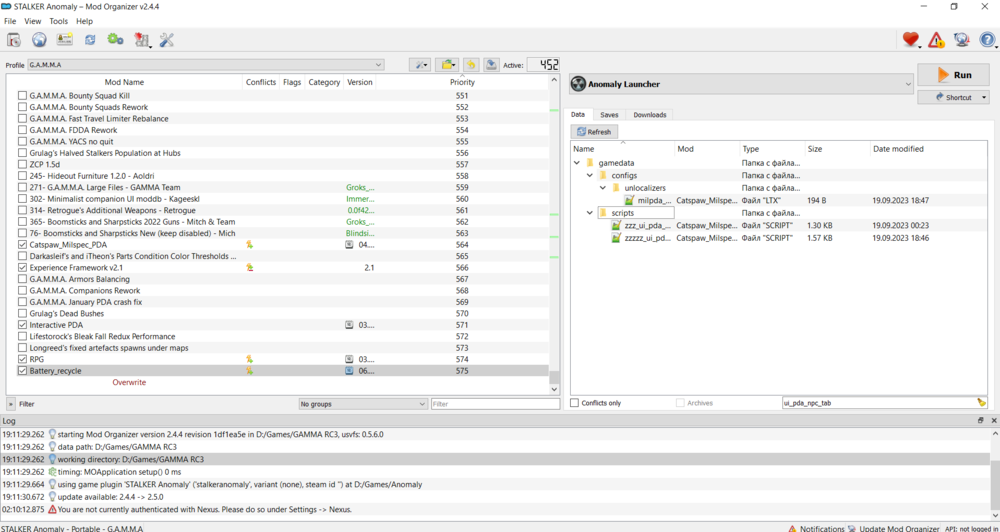Switch to the Downloads tab
1000x532 pixels.
point(649,115)
